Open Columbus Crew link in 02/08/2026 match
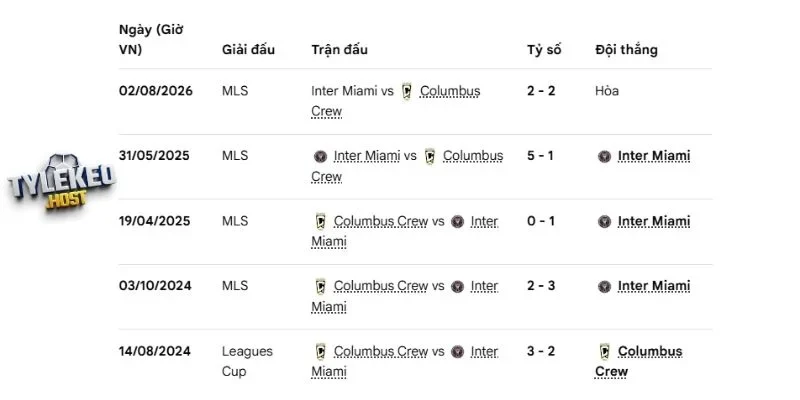This screenshot has height=400, width=800. 396,101
